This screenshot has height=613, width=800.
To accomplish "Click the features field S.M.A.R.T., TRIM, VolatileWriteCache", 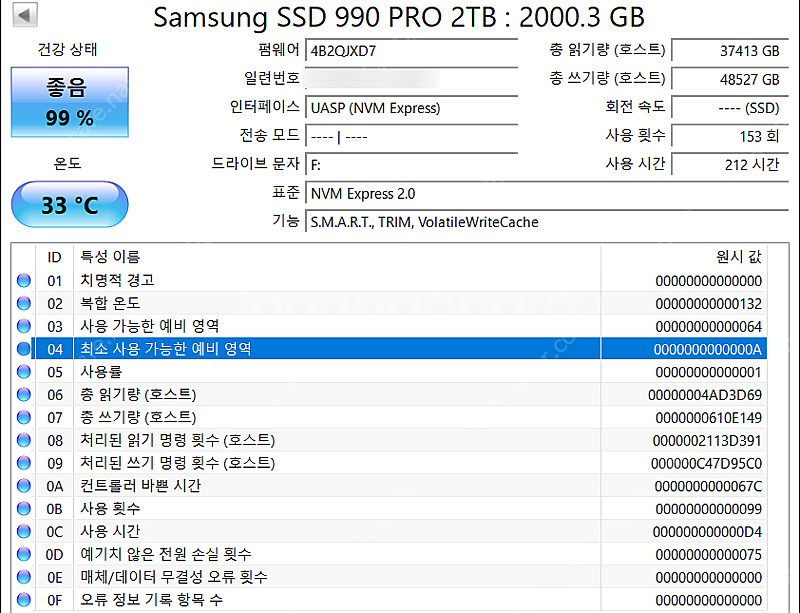I will click(547, 222).
